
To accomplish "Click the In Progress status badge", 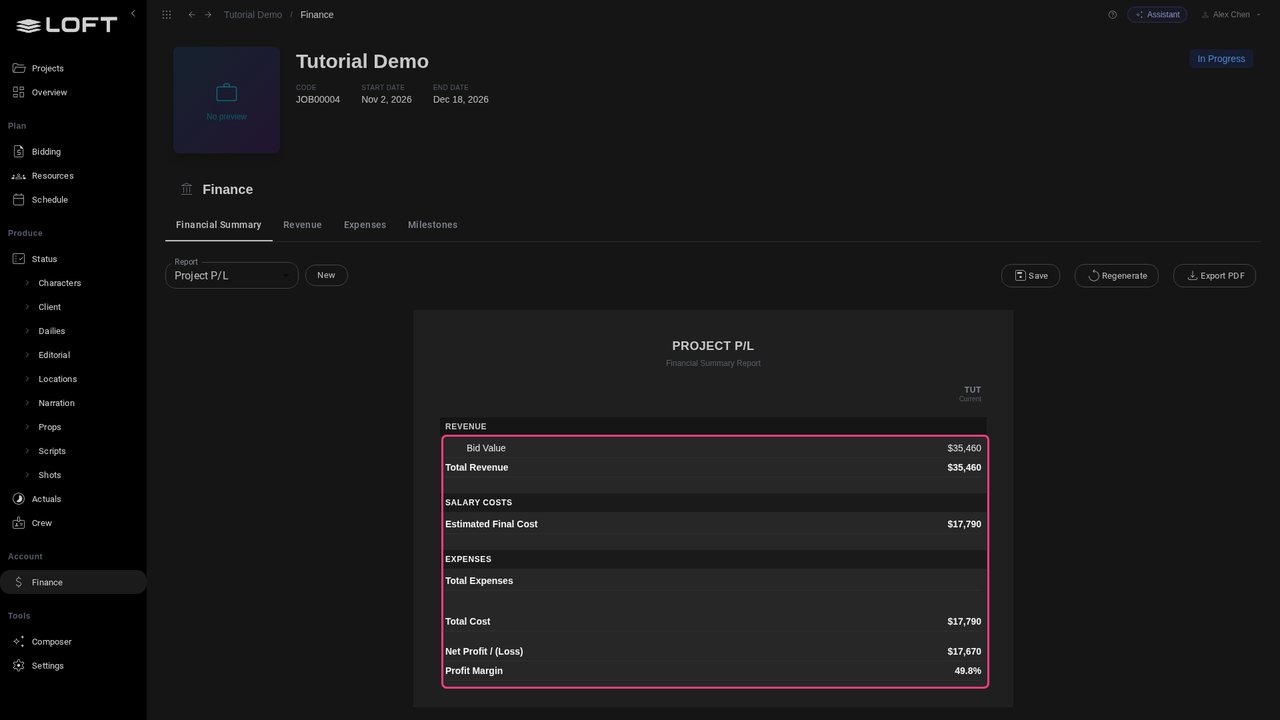I will click(x=1221, y=59).
